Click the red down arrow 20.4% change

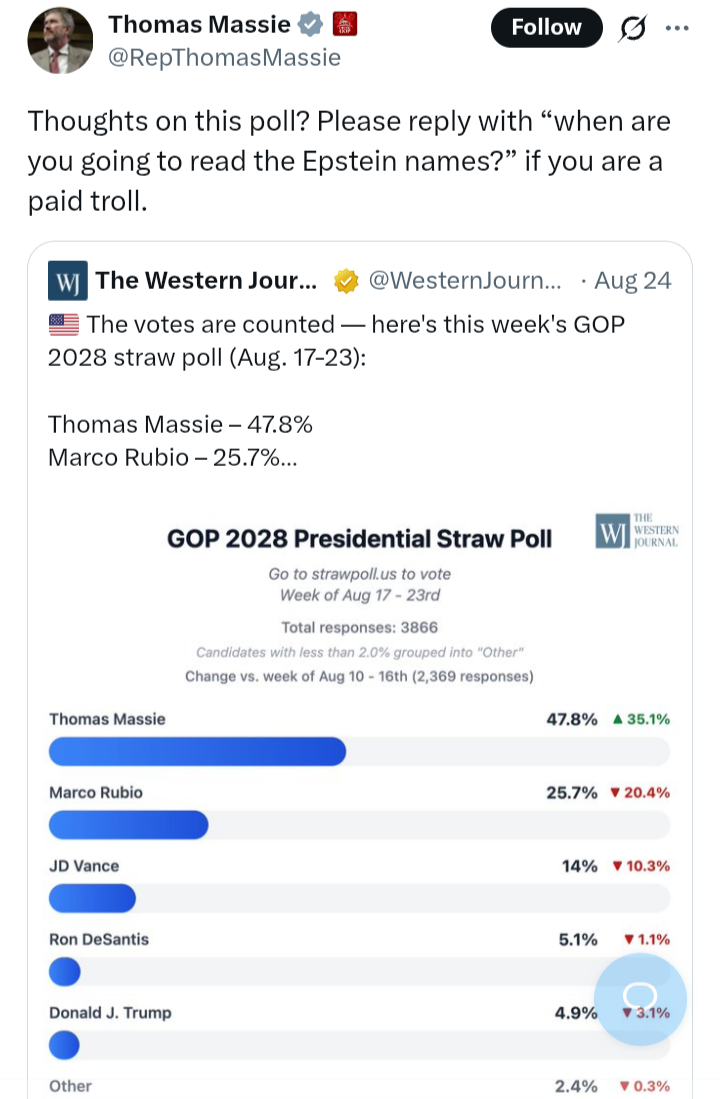coord(640,793)
